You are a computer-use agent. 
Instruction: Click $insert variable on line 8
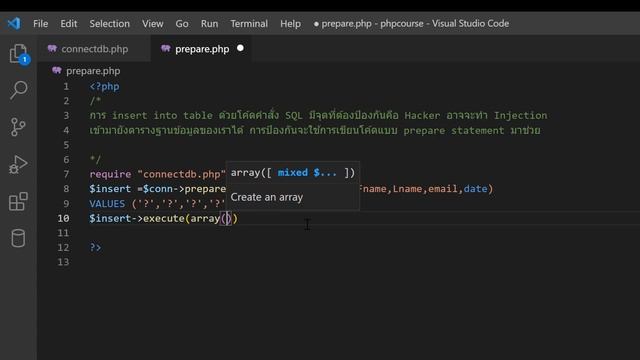(x=110, y=189)
